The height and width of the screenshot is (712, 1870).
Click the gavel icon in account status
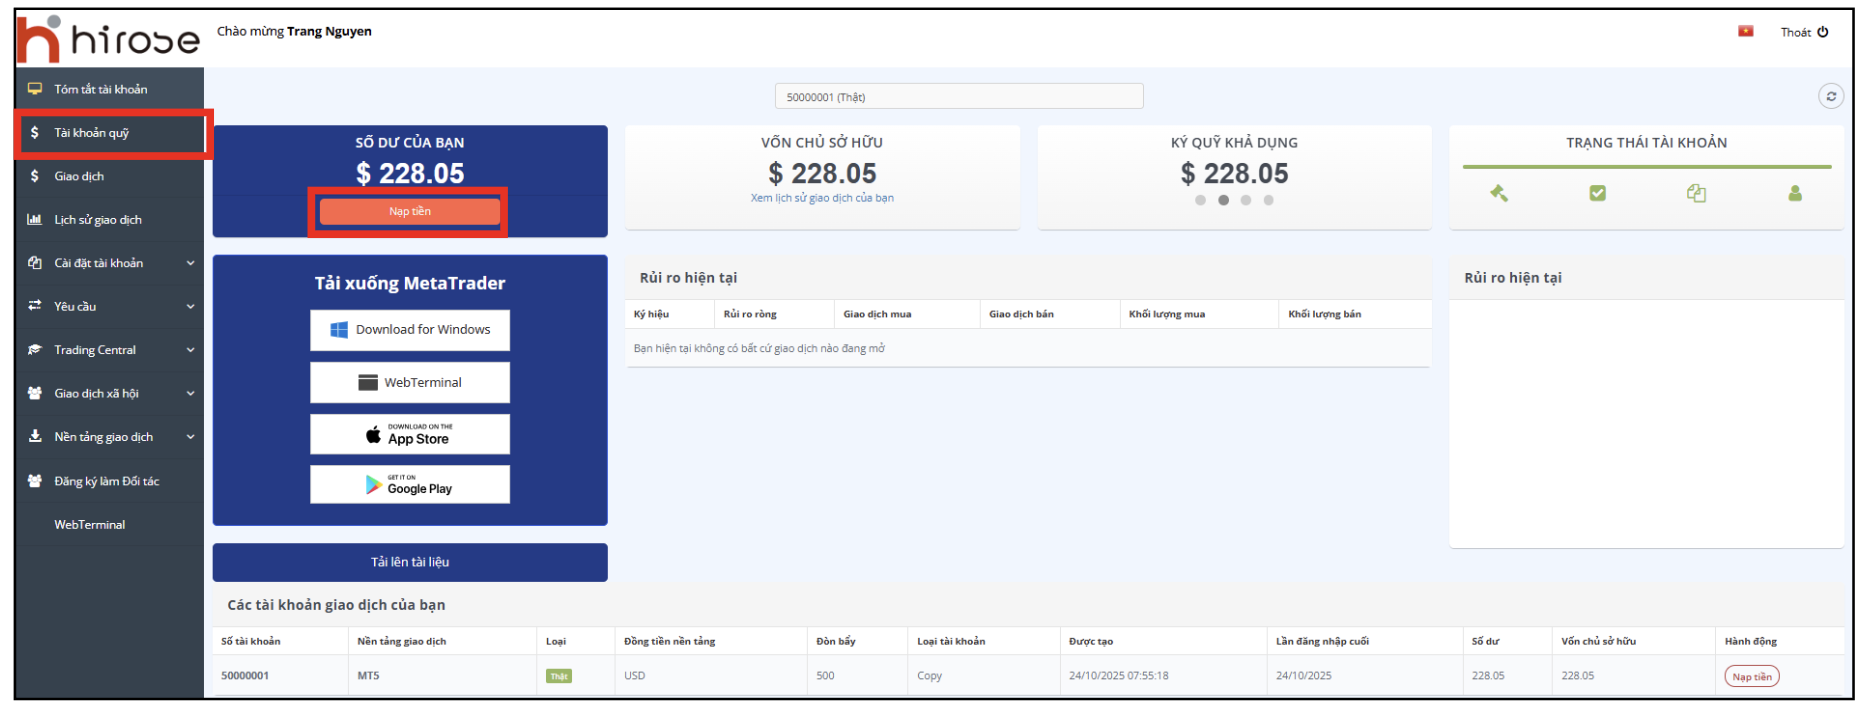click(1498, 193)
